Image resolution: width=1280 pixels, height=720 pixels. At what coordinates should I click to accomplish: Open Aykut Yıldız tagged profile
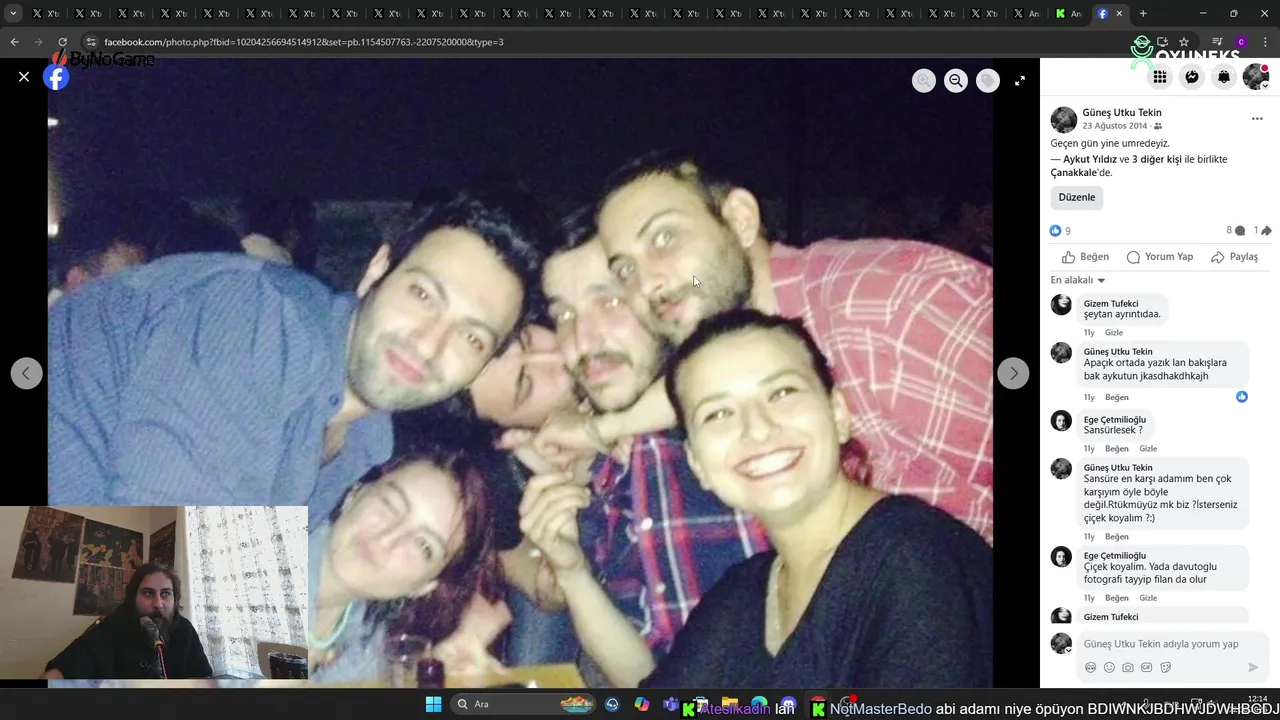point(1090,159)
